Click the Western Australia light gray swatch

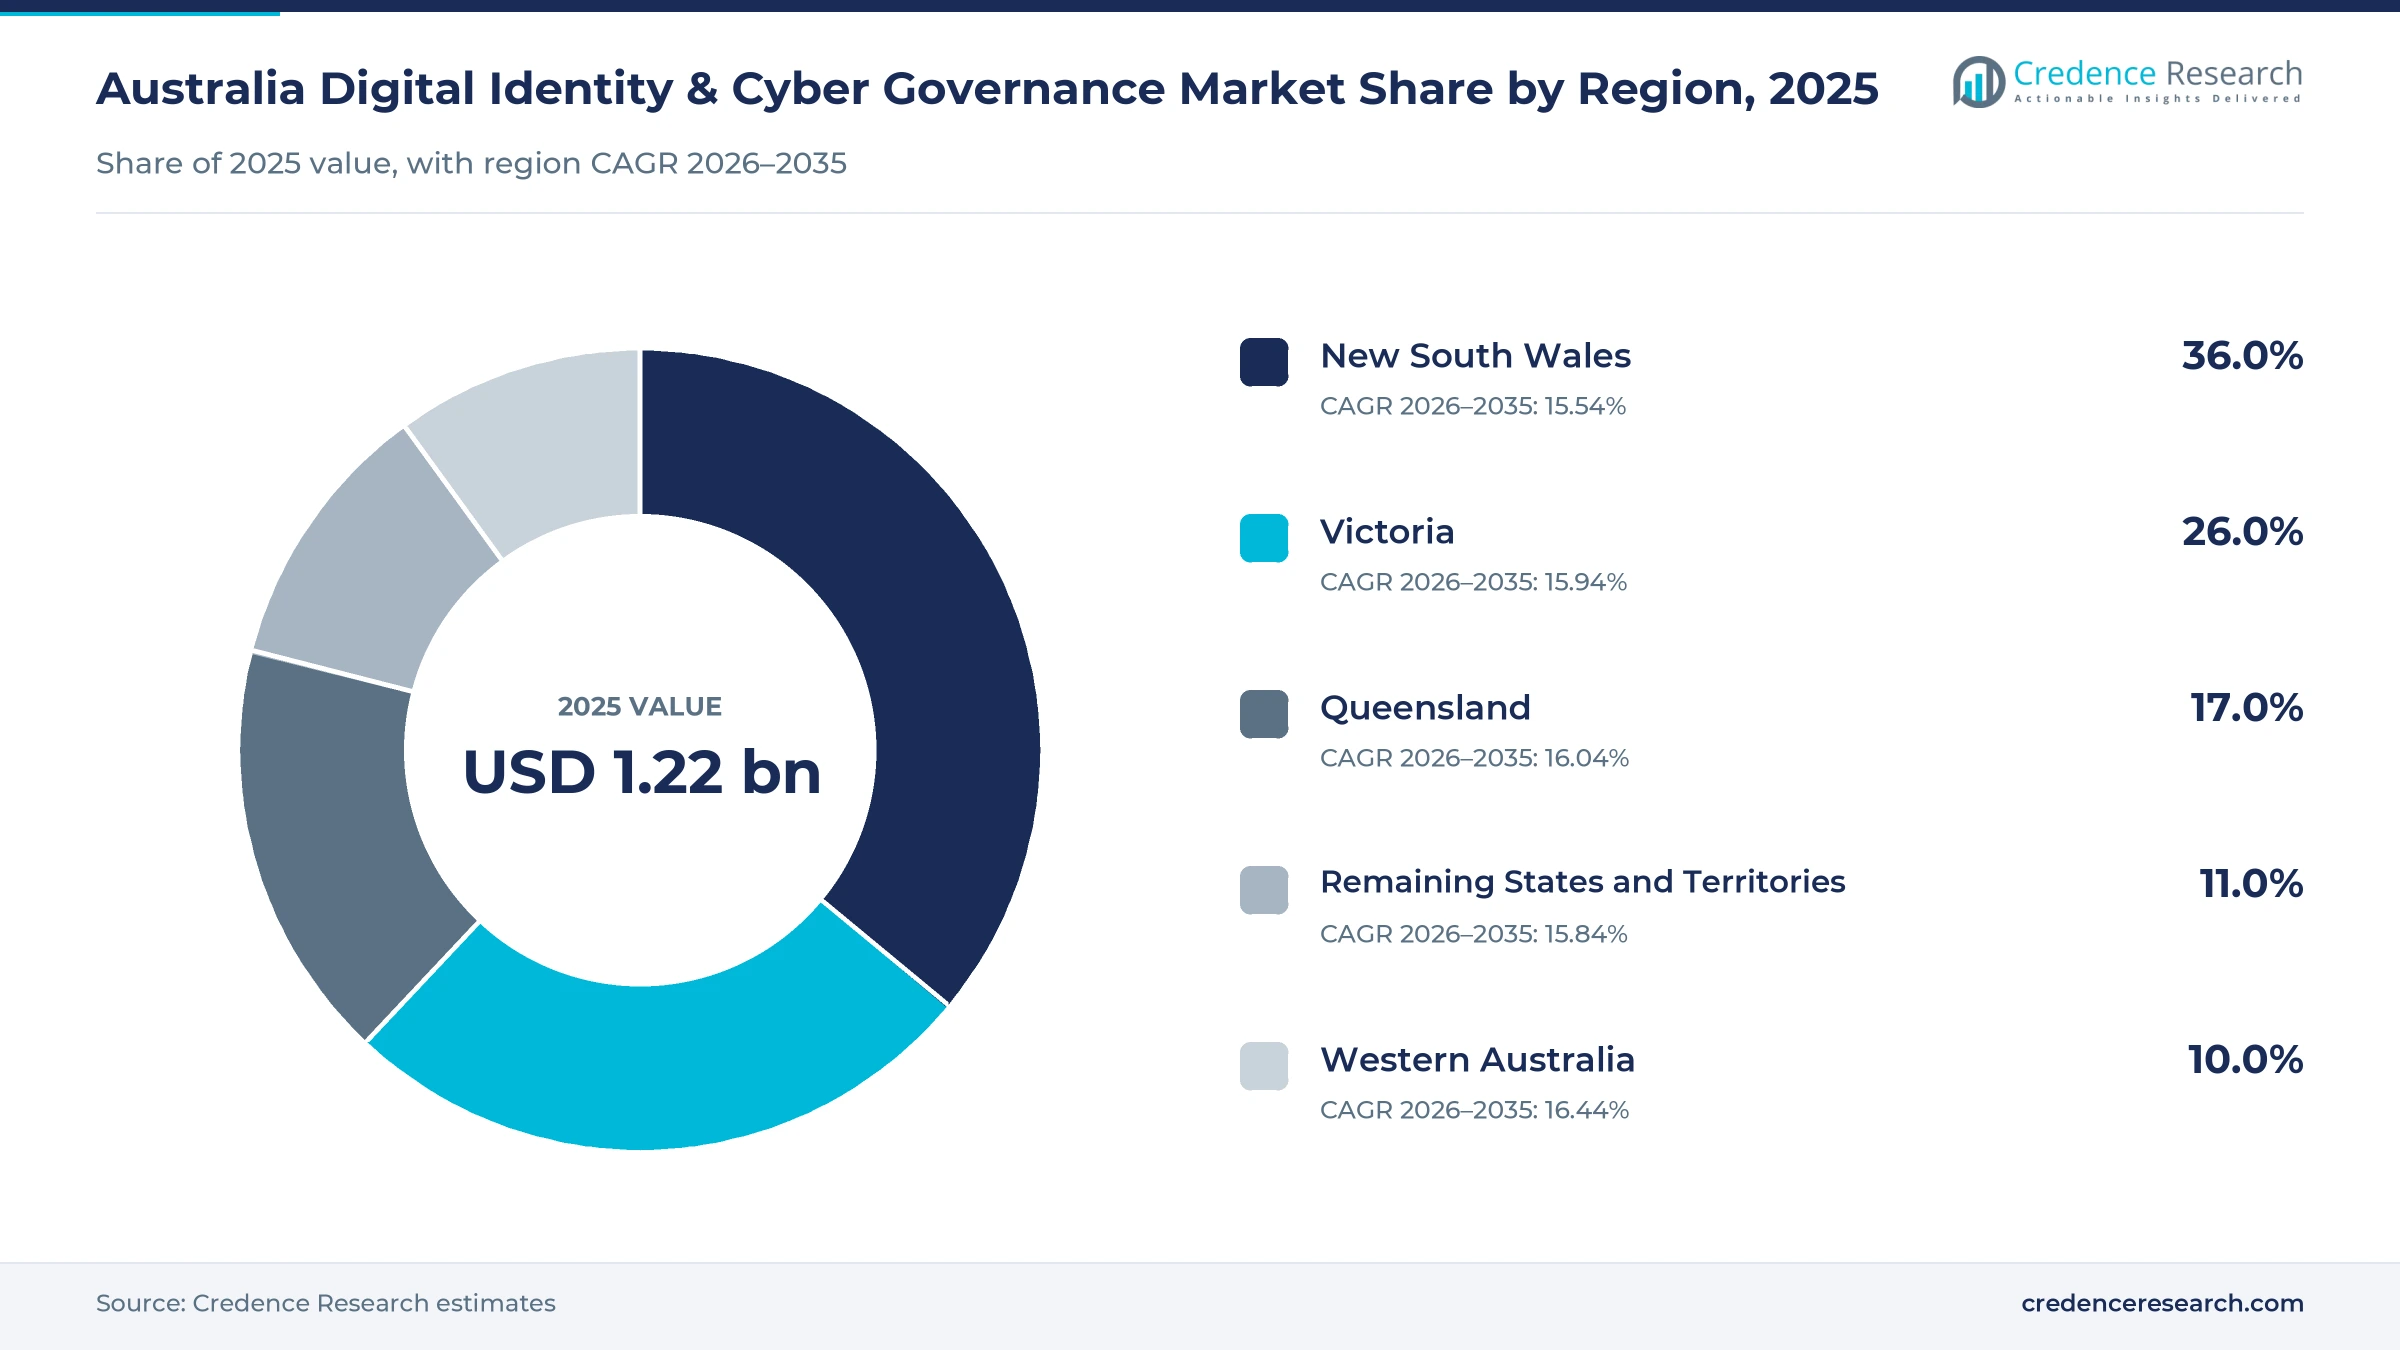pyautogui.click(x=1264, y=1066)
